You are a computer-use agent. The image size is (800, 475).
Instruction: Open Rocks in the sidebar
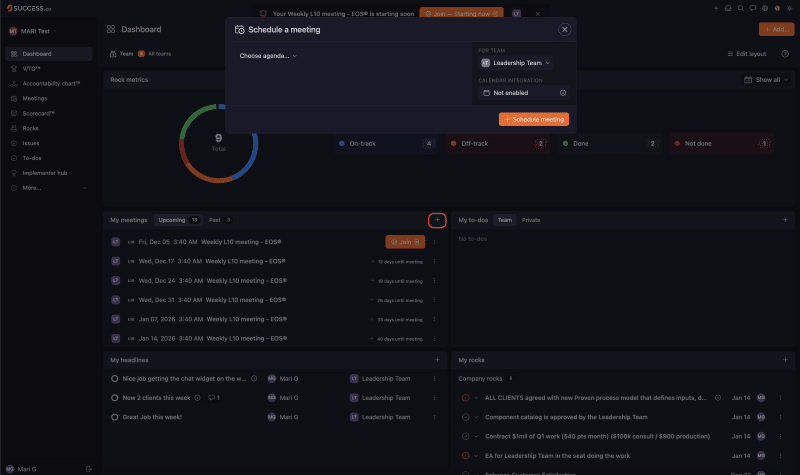tap(48, 128)
